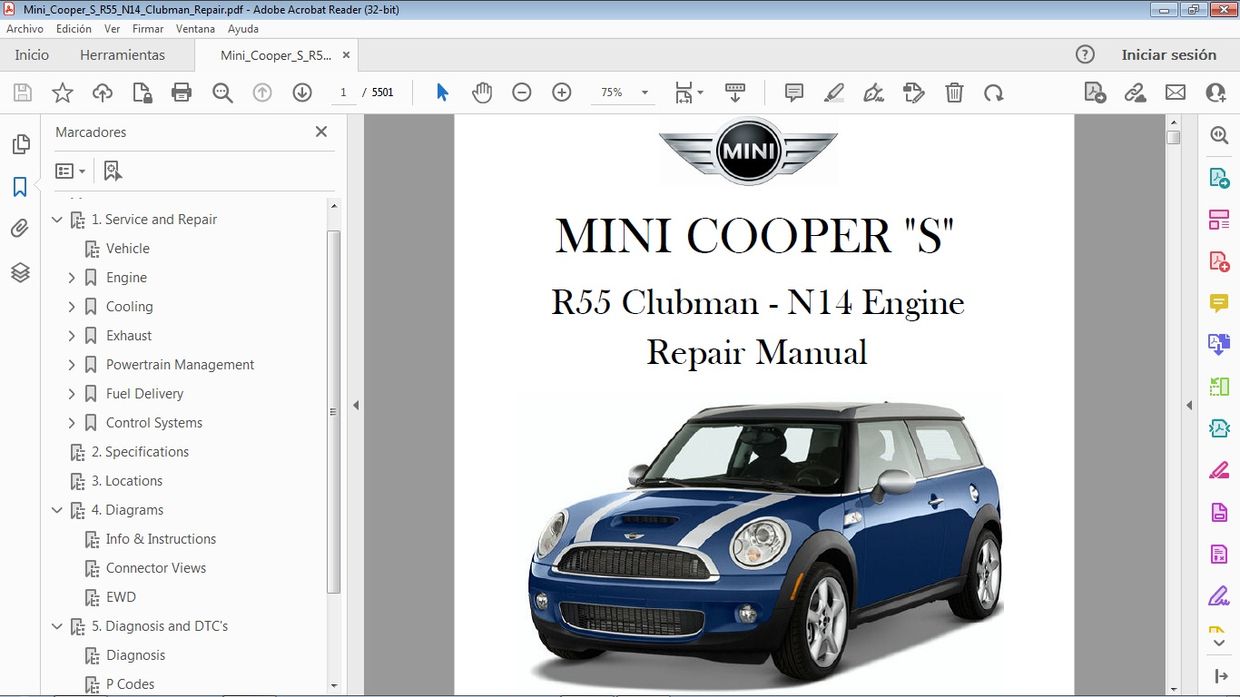Open the Page thumbnails panel
The height and width of the screenshot is (697, 1240).
point(21,143)
